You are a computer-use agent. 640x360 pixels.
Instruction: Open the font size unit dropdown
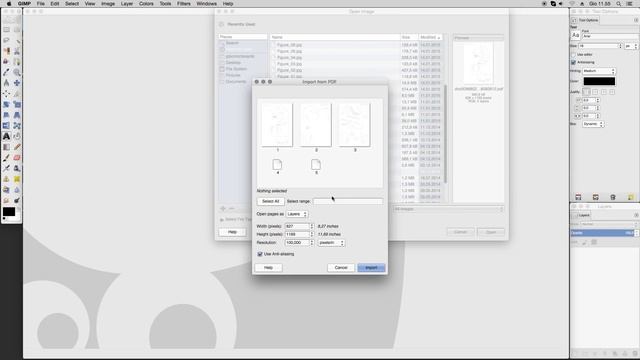(631, 46)
